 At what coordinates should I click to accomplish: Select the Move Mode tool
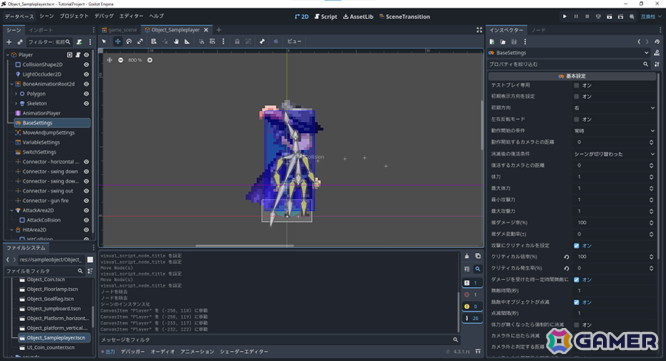(x=118, y=41)
